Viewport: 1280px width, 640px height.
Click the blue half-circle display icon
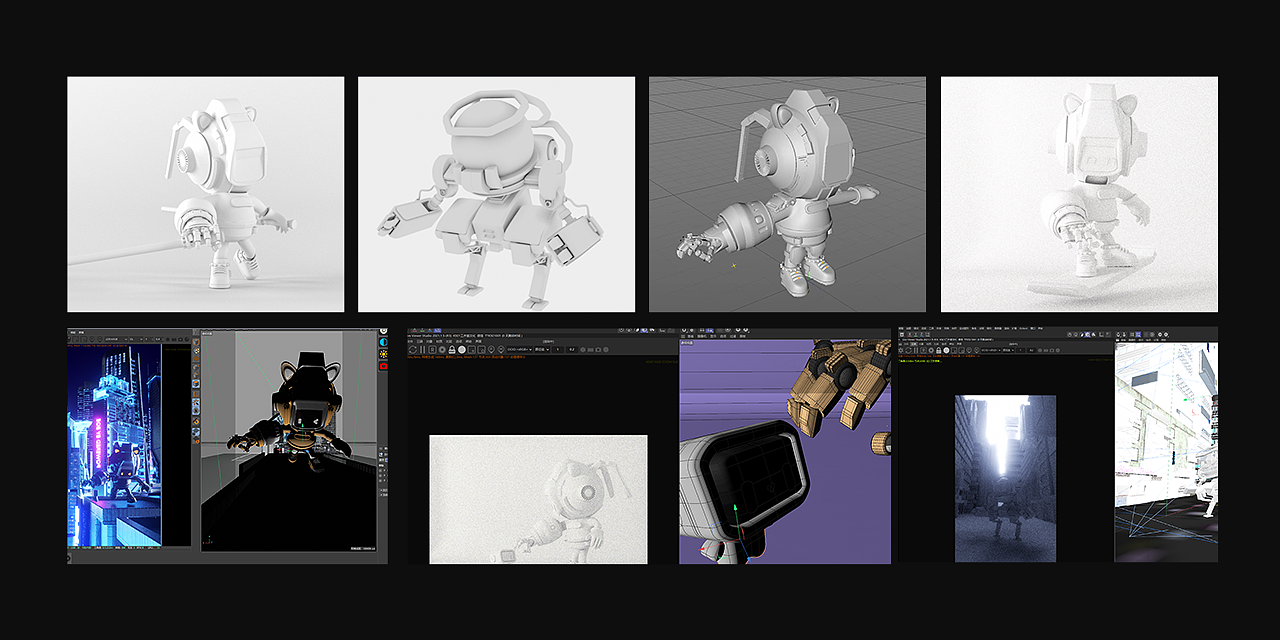(384, 342)
